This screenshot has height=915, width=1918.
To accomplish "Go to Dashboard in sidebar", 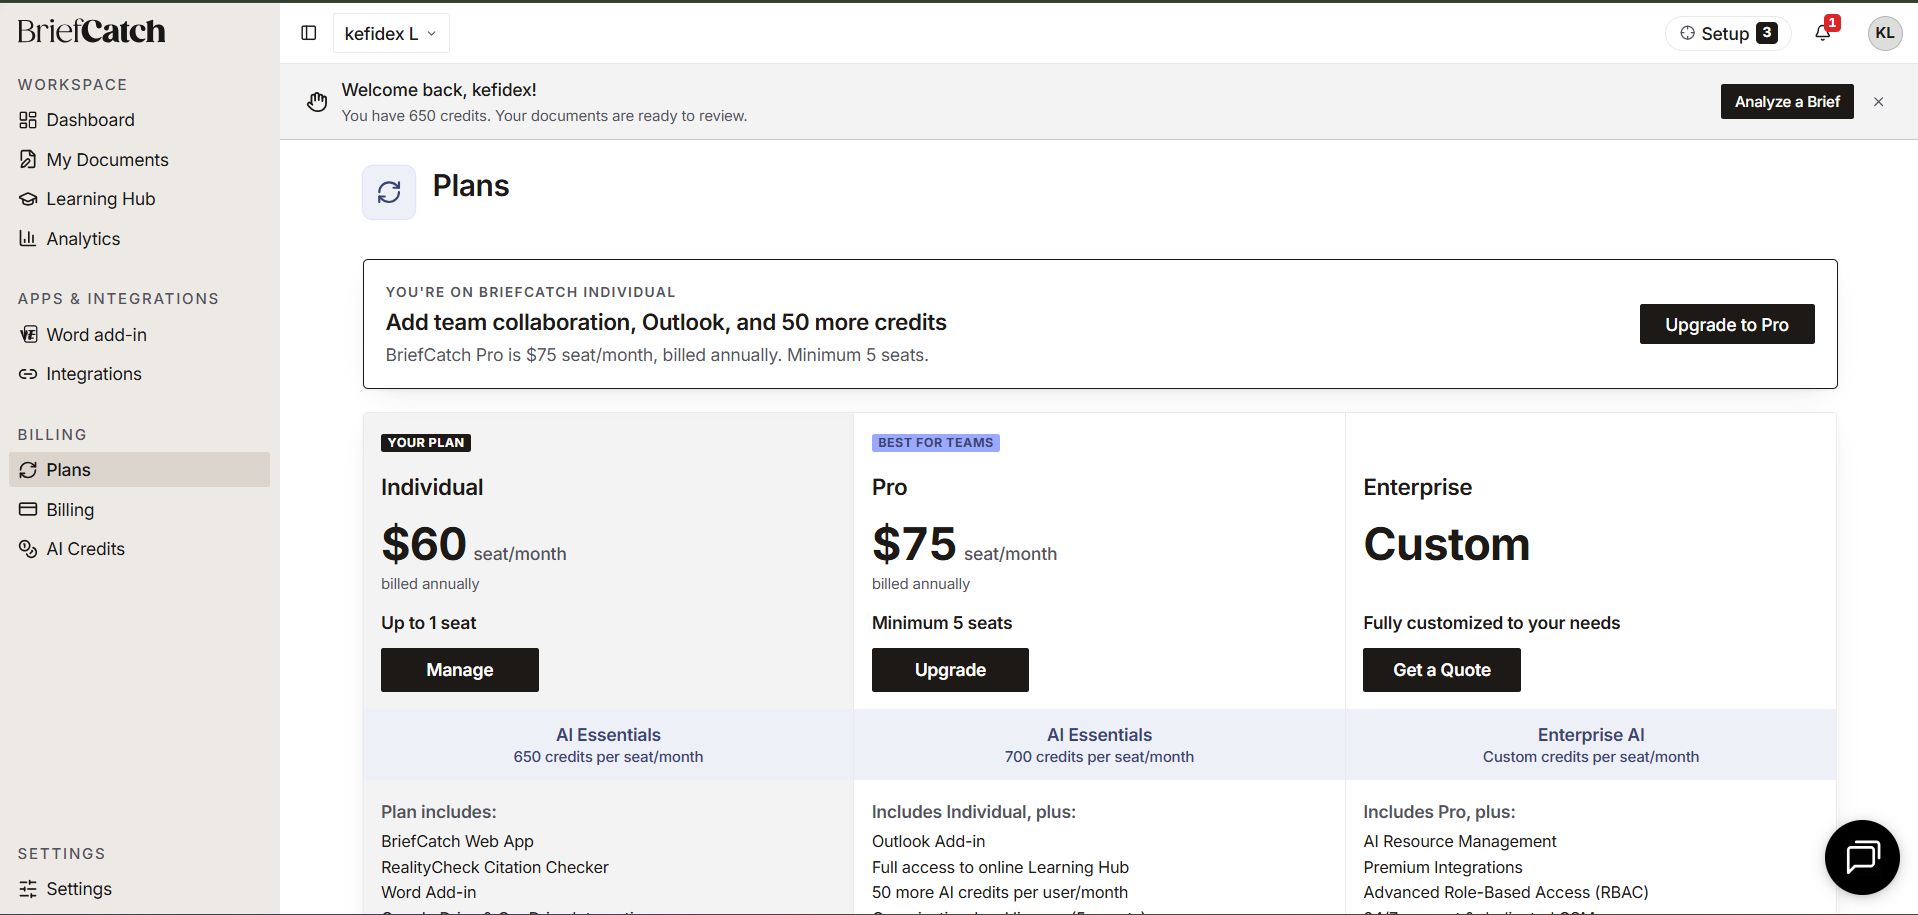I will (139, 120).
